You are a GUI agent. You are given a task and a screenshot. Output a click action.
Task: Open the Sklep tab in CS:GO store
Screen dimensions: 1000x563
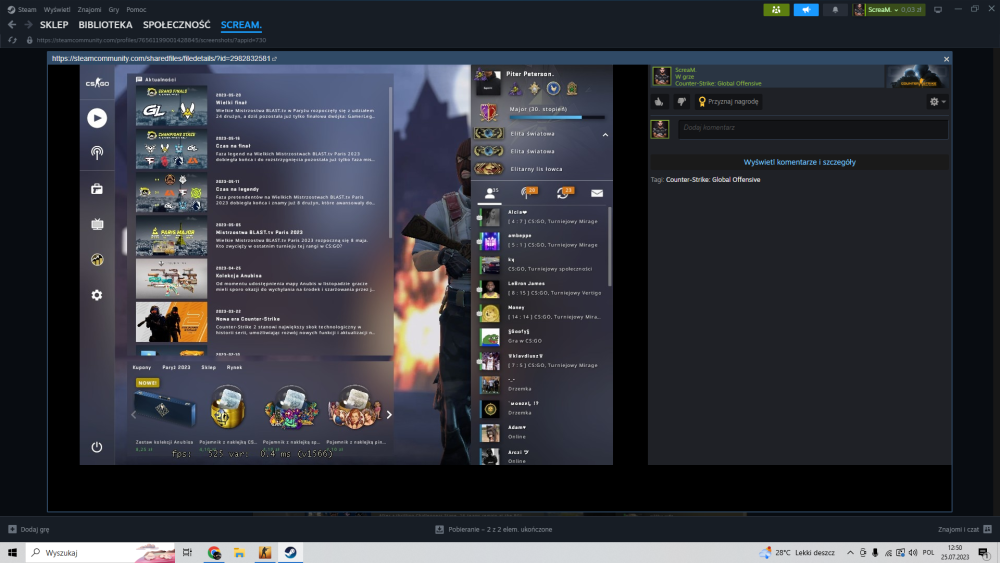pos(209,367)
